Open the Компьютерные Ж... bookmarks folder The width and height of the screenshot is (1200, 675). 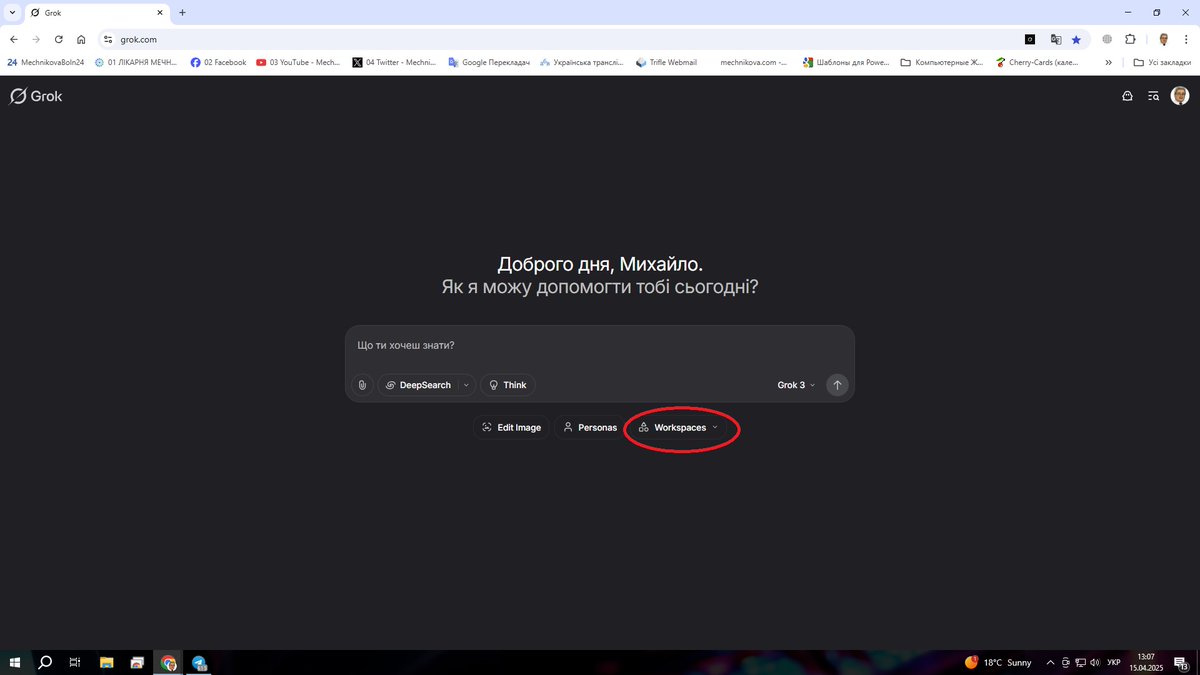(942, 62)
